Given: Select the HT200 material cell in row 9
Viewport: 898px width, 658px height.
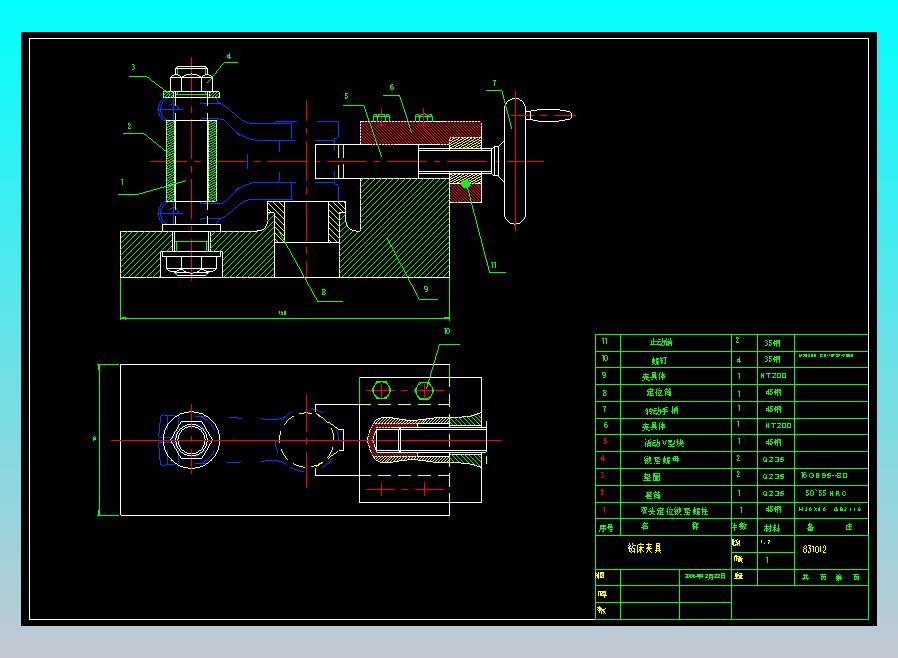Looking at the screenshot, I should coord(773,376).
